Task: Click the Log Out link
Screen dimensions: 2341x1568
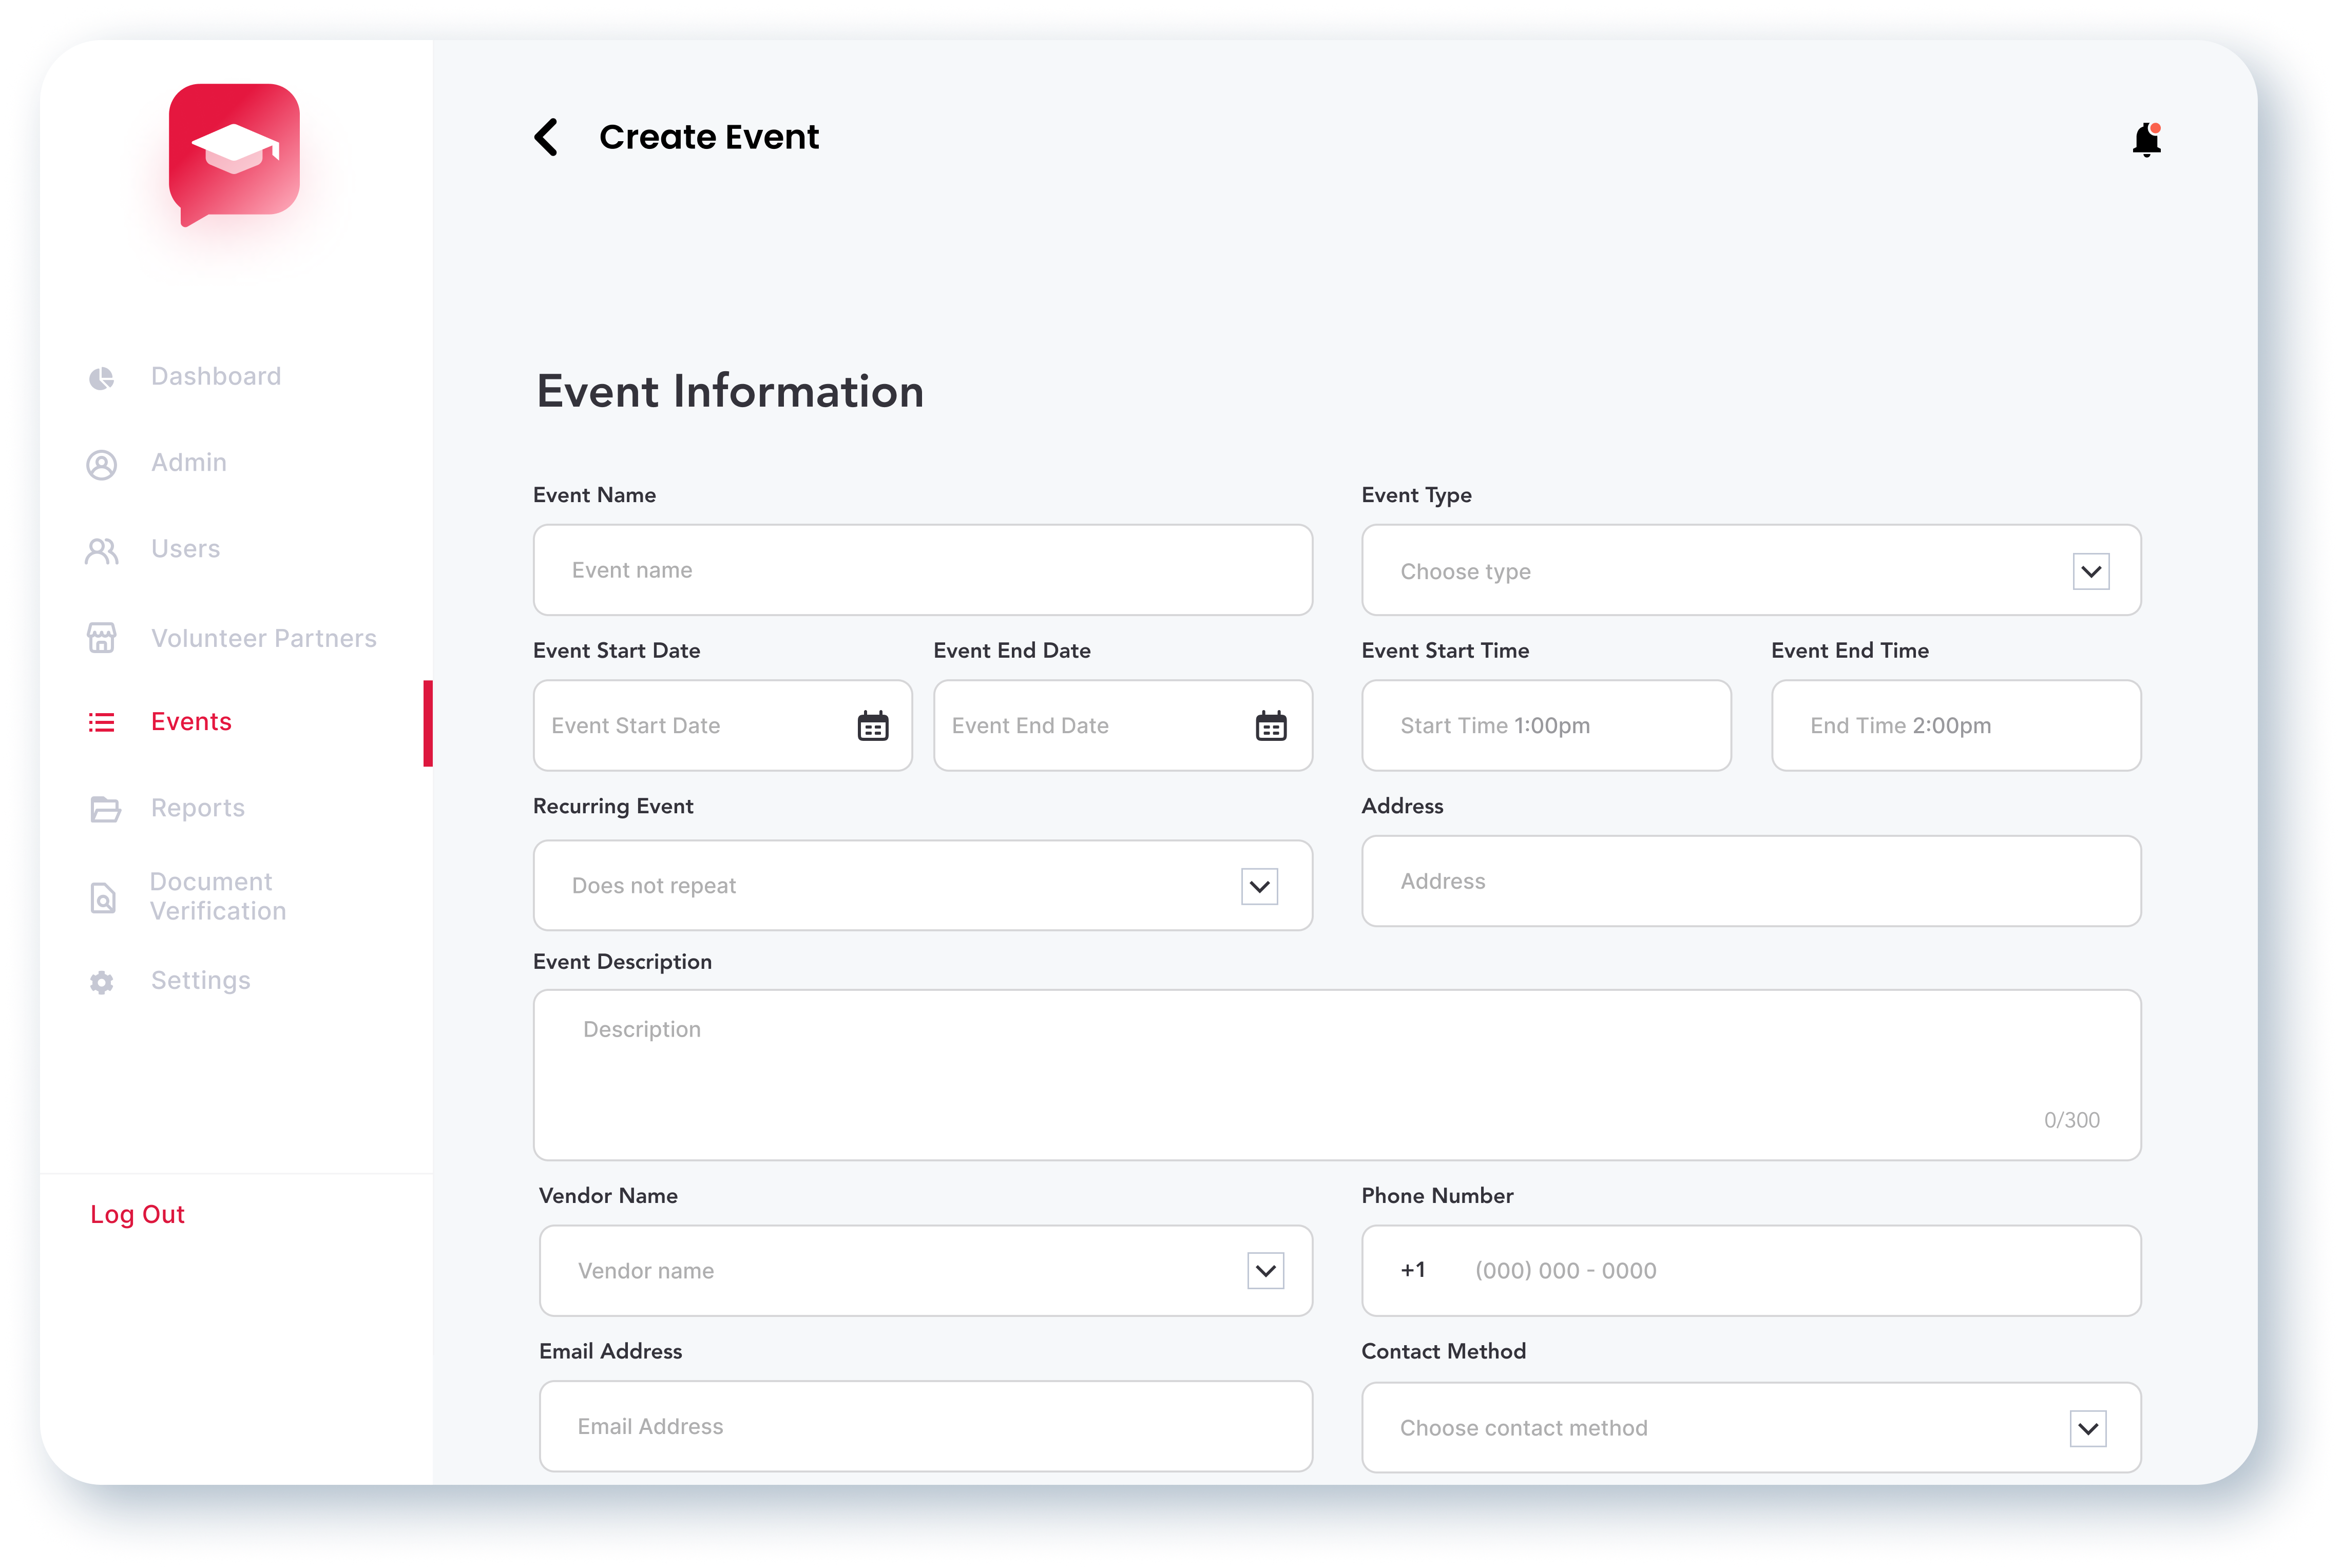Action: pos(137,1214)
